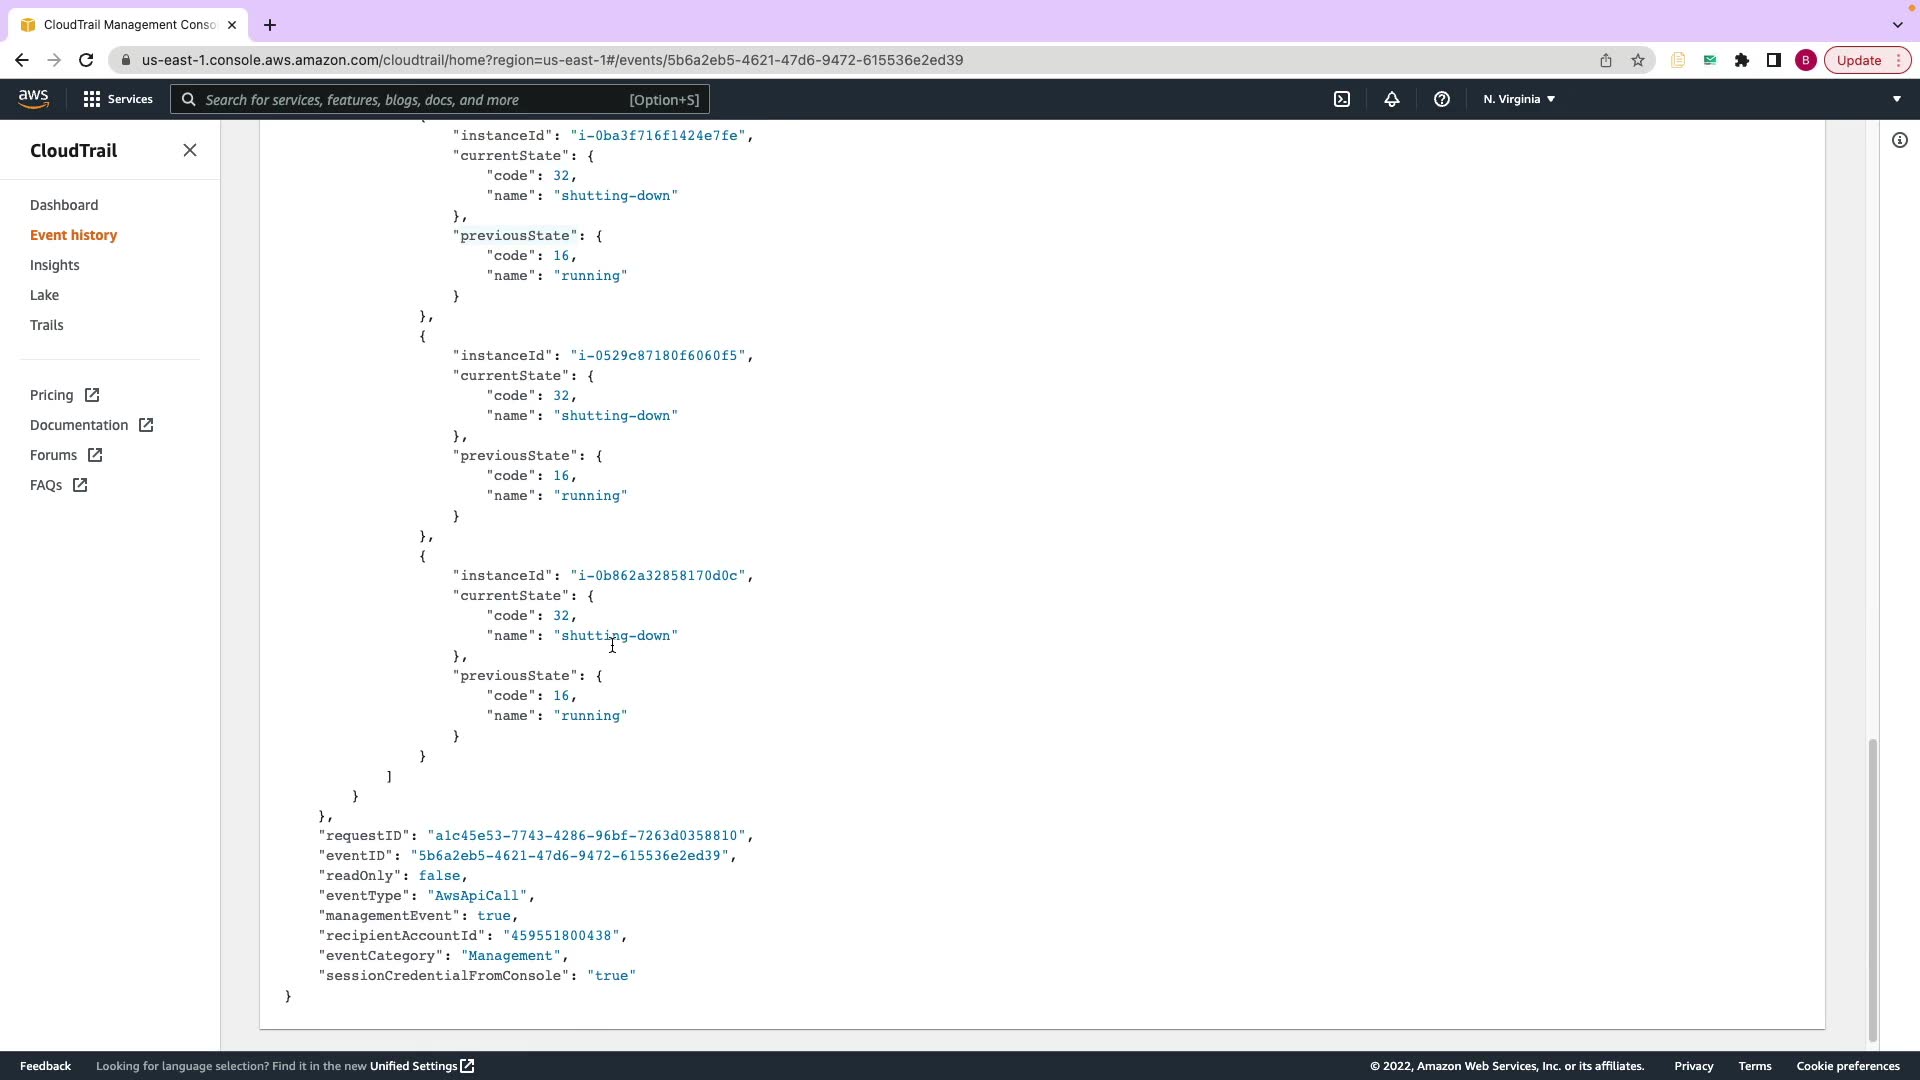Click the Feedback button in footer

(45, 1066)
